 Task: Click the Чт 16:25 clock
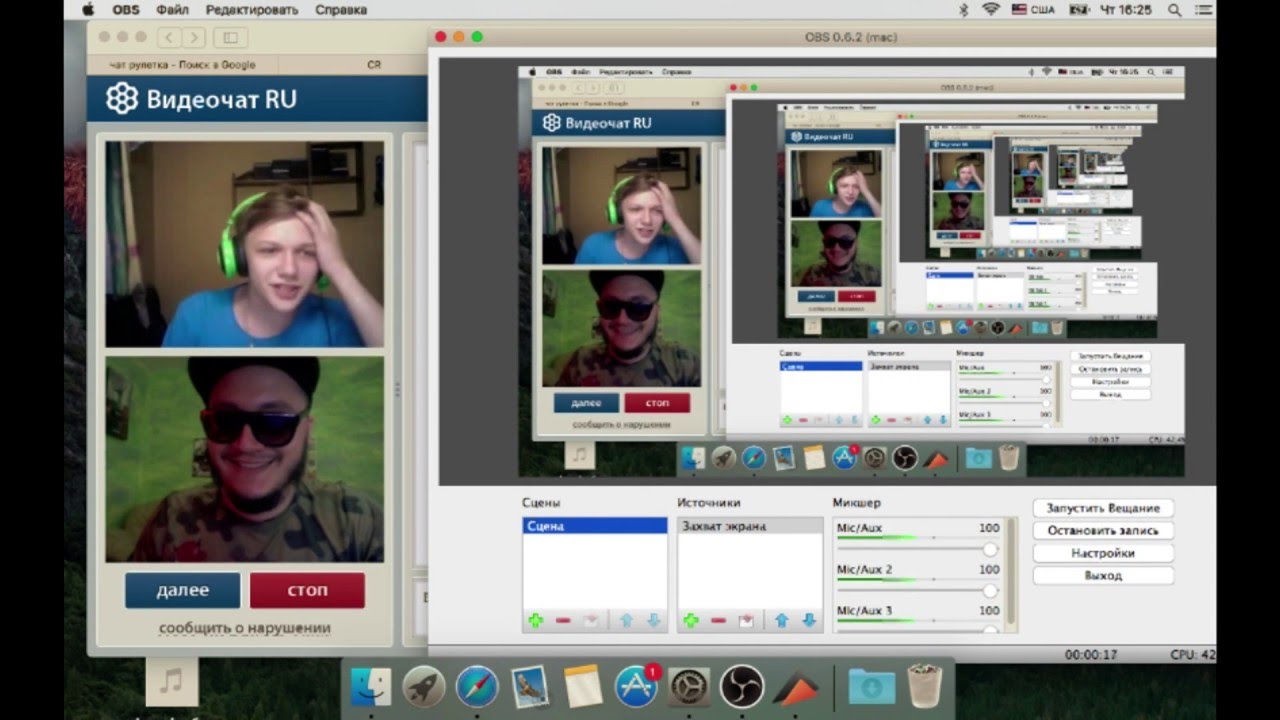point(1126,9)
